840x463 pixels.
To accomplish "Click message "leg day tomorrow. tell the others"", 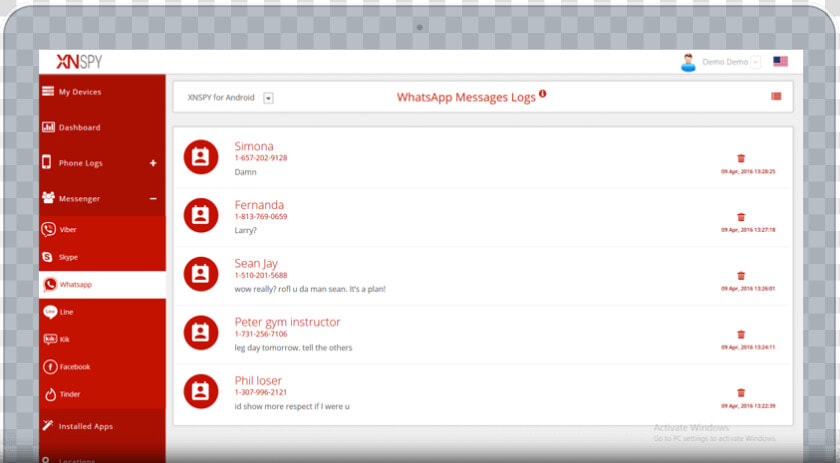I will point(294,348).
